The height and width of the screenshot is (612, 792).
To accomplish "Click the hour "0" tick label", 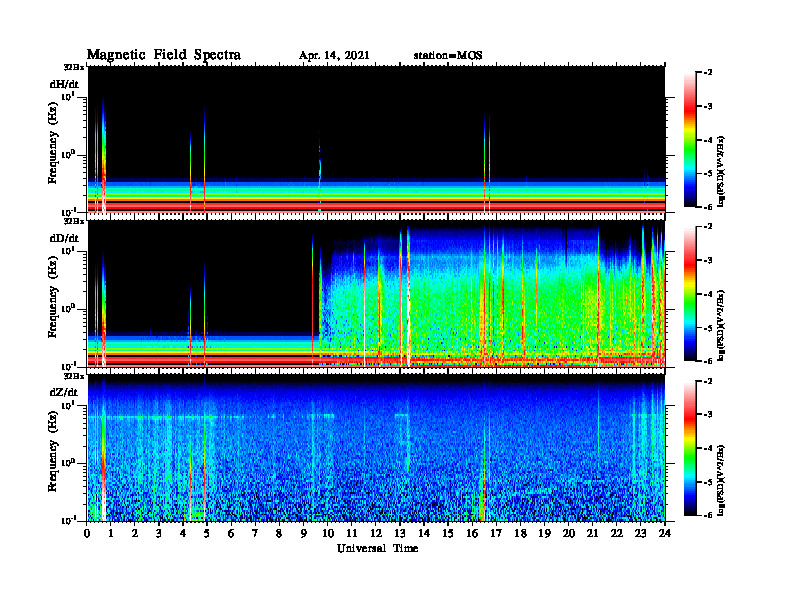I will pos(87,533).
